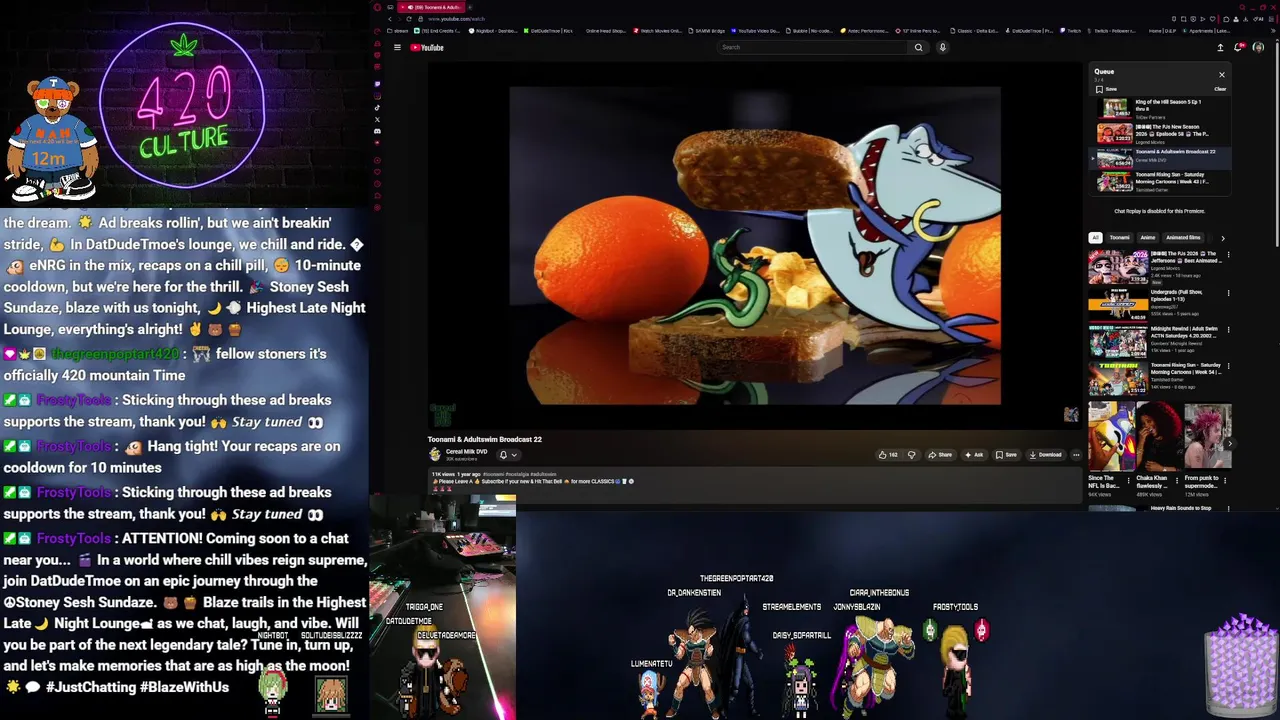Open the Cereal Milk DVD channel name
Screen dimensions: 1280x720
pyautogui.click(x=466, y=452)
